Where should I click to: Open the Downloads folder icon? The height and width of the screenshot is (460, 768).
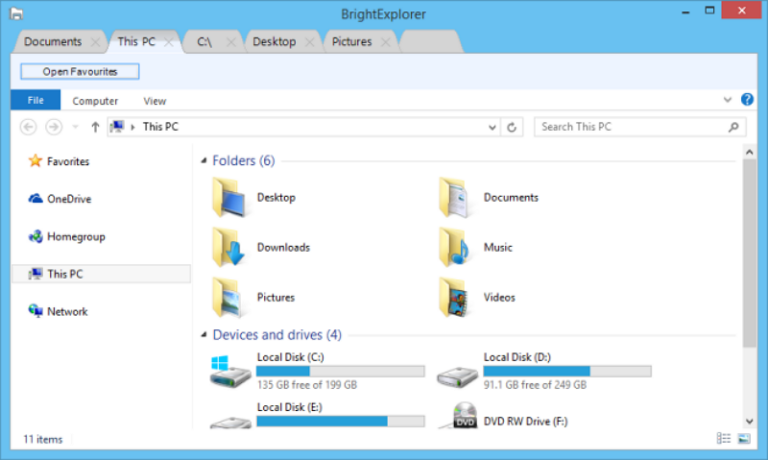pyautogui.click(x=228, y=248)
